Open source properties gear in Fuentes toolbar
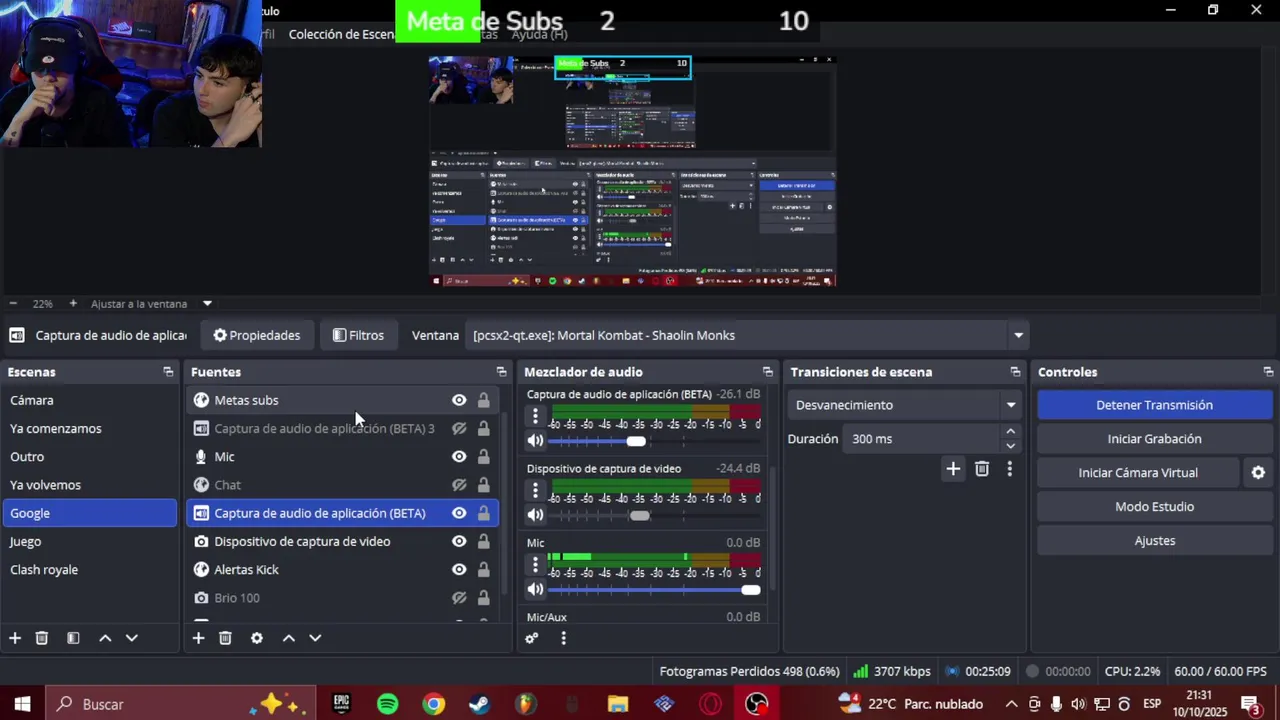 pos(257,638)
